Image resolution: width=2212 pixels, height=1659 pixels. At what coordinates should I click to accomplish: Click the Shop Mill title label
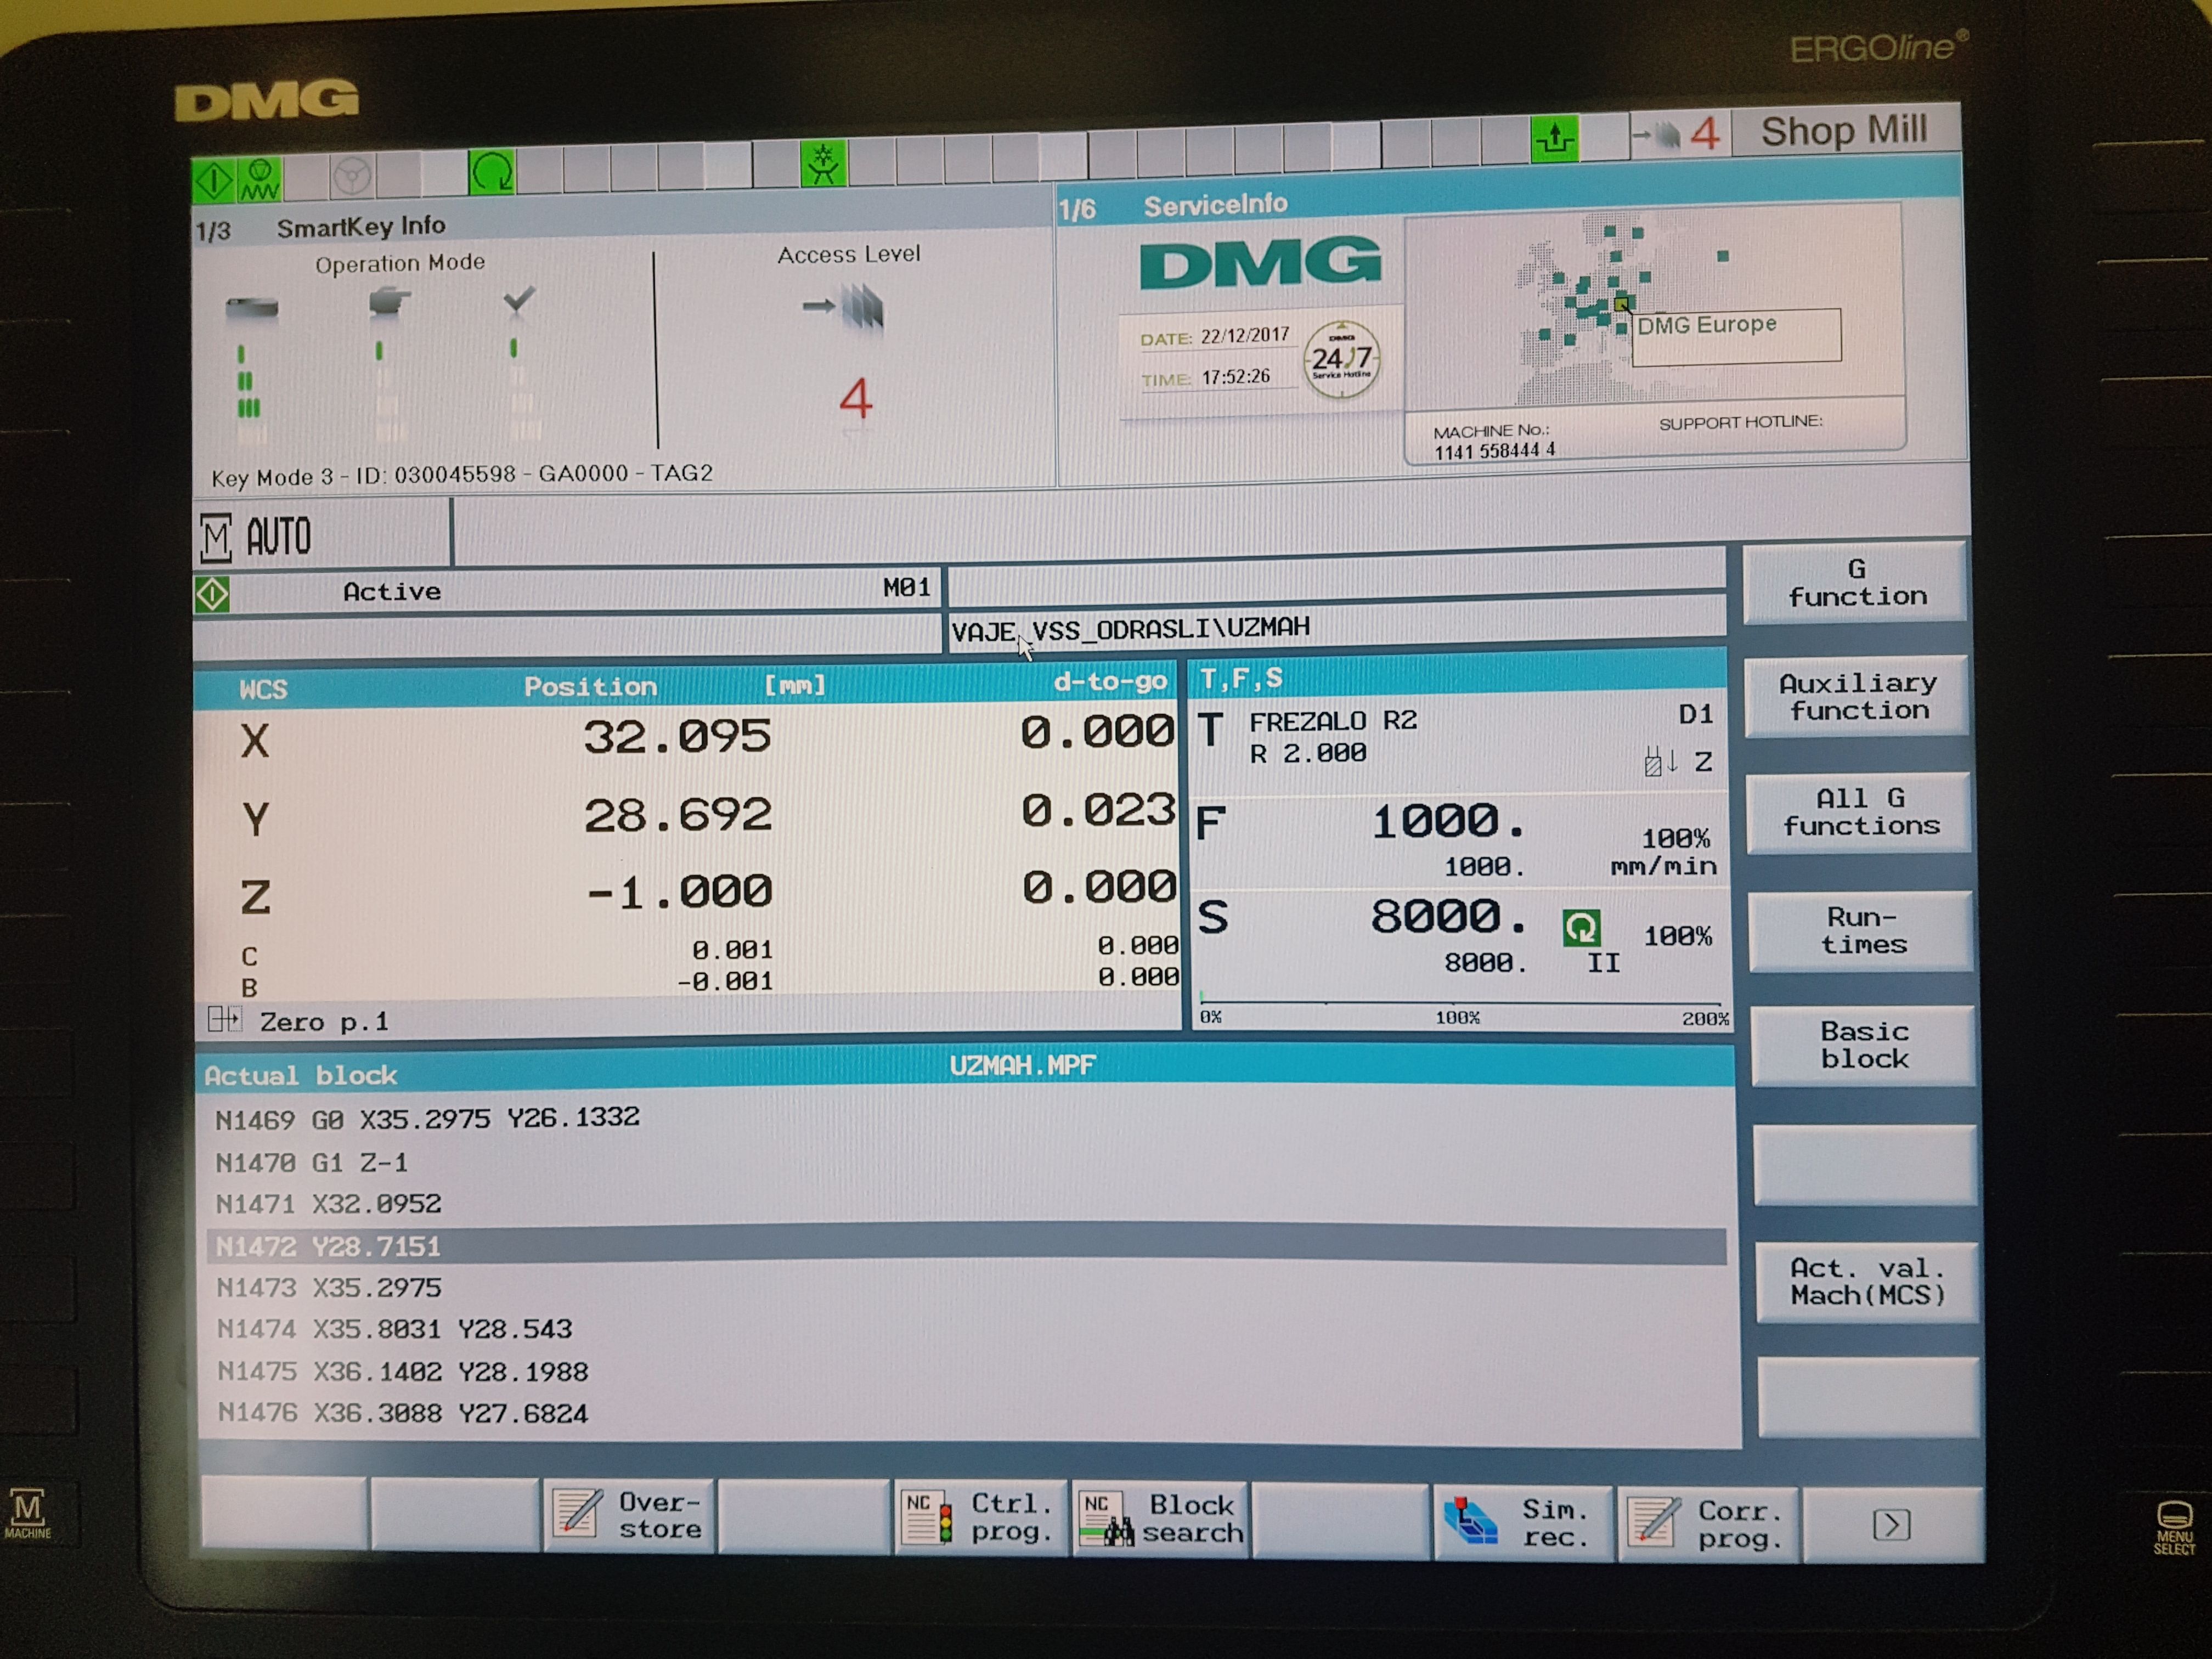pos(1844,130)
